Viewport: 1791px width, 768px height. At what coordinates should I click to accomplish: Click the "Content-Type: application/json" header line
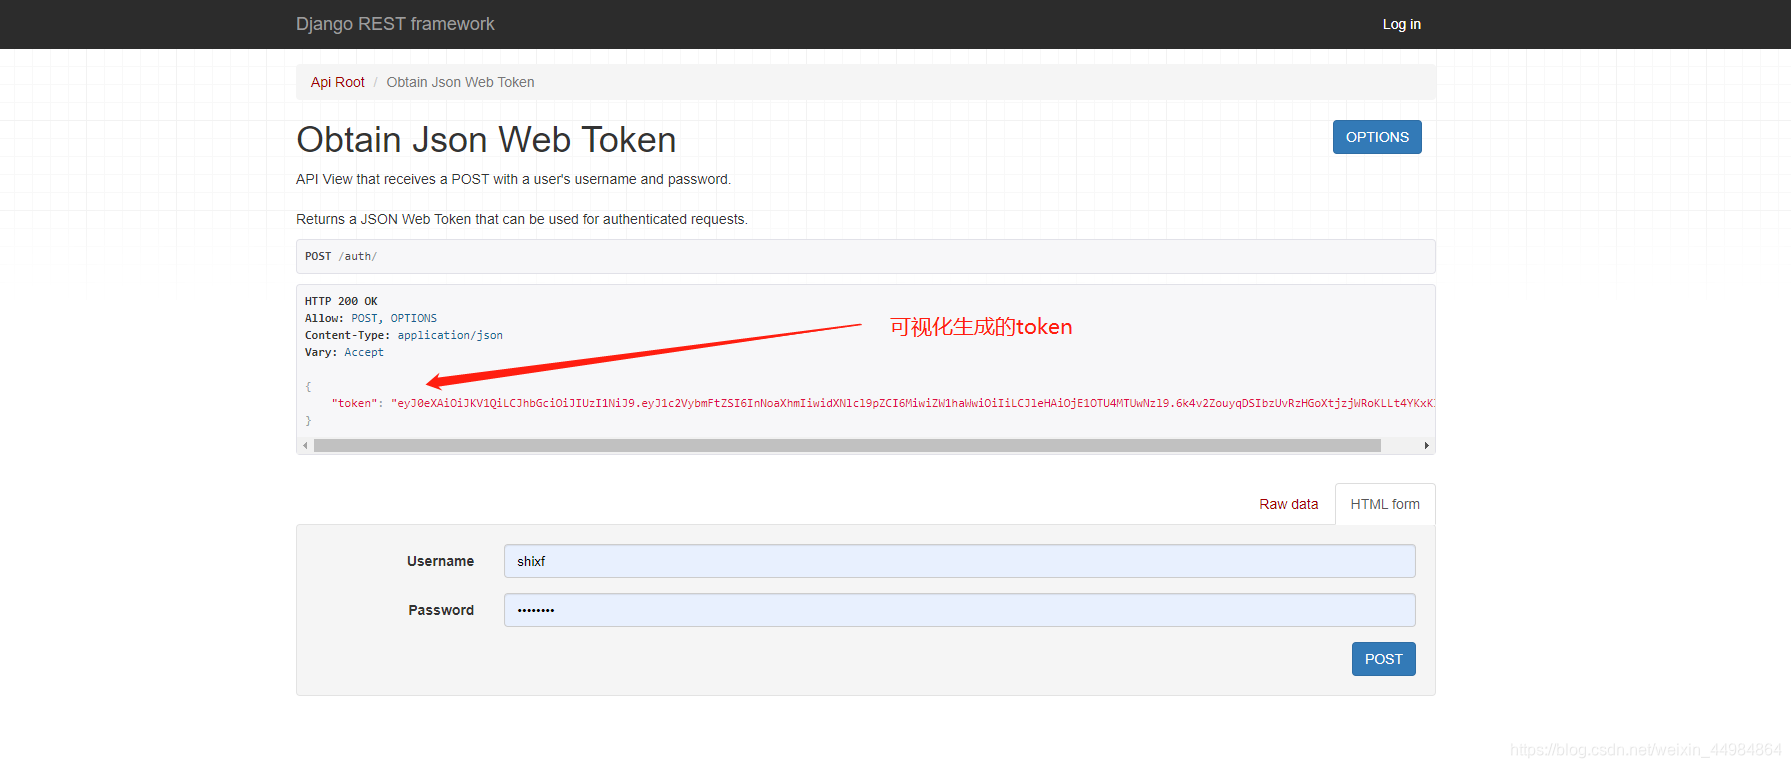[404, 335]
